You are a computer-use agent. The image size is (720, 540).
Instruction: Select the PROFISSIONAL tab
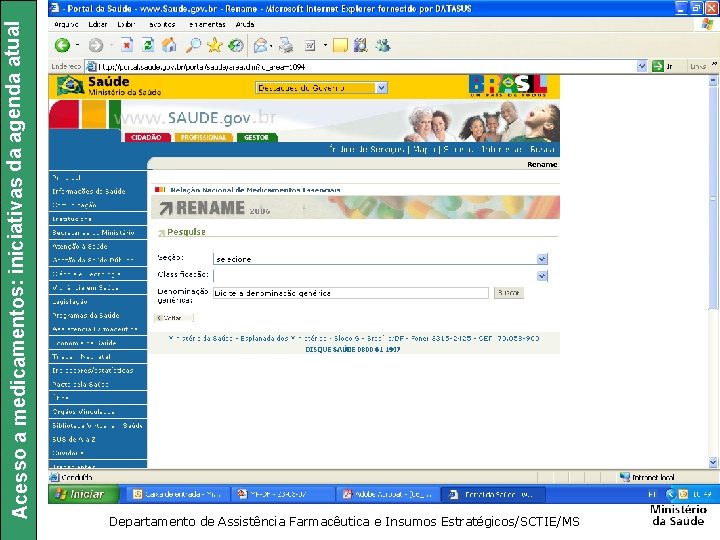point(203,137)
